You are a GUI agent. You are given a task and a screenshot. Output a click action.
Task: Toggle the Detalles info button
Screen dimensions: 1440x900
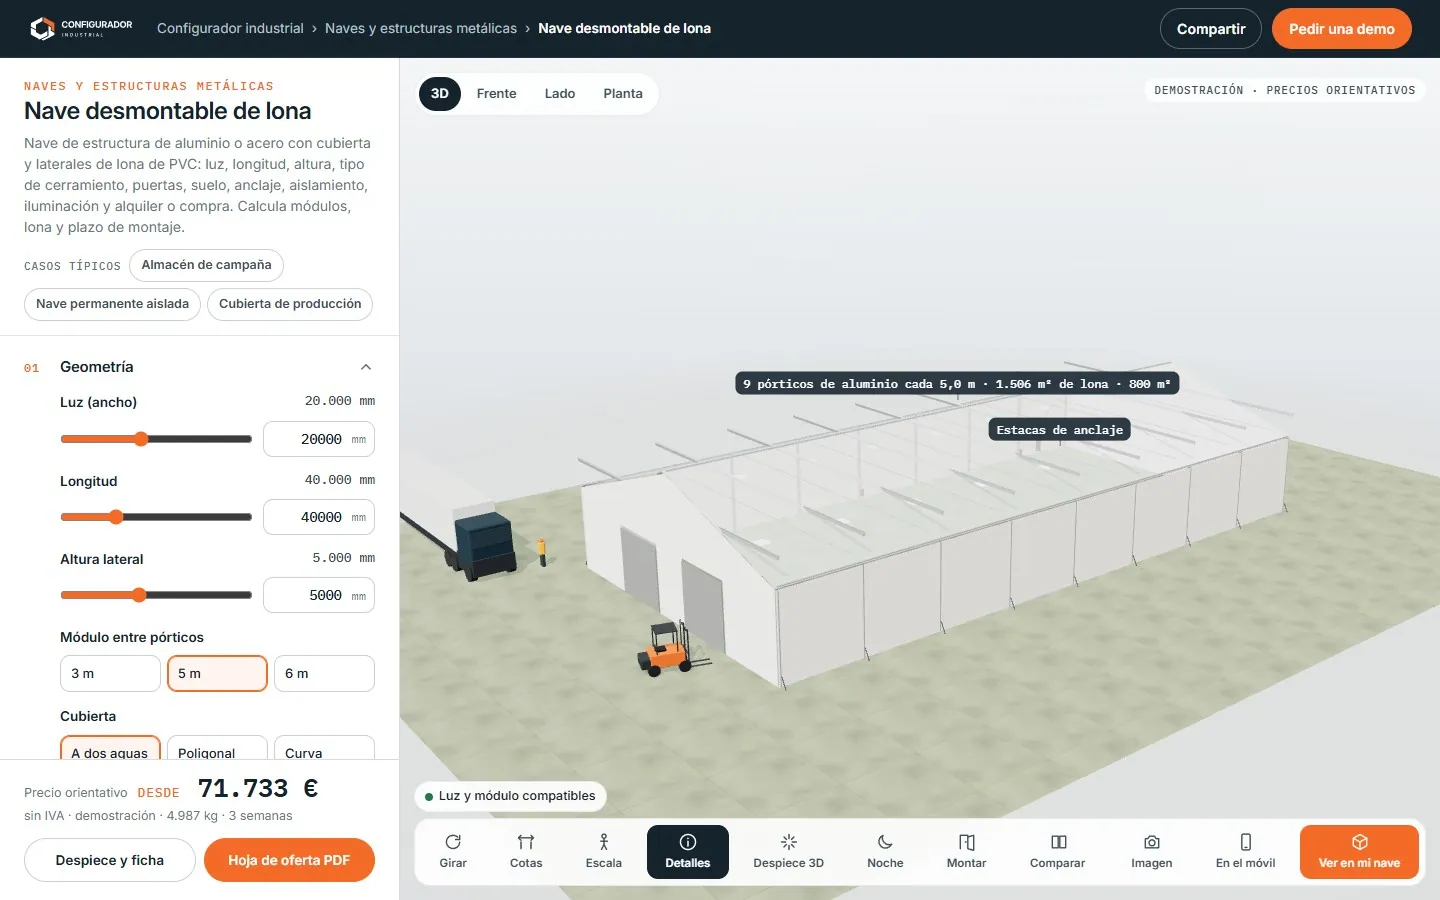[688, 852]
